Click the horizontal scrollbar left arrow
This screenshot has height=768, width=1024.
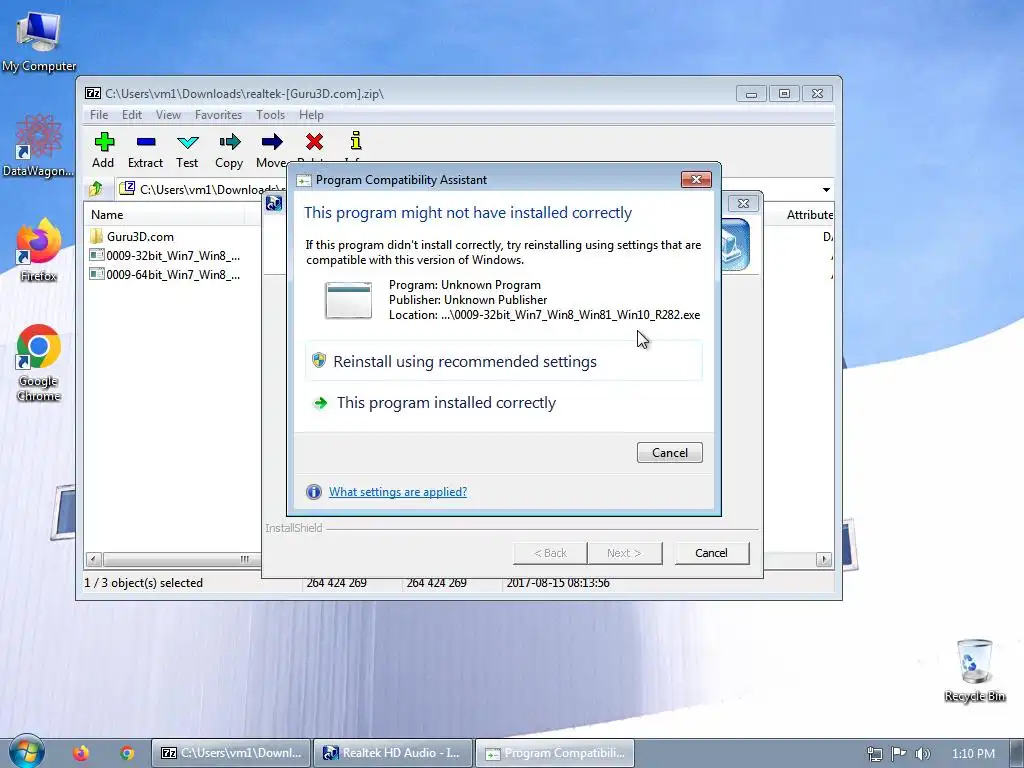(x=93, y=560)
